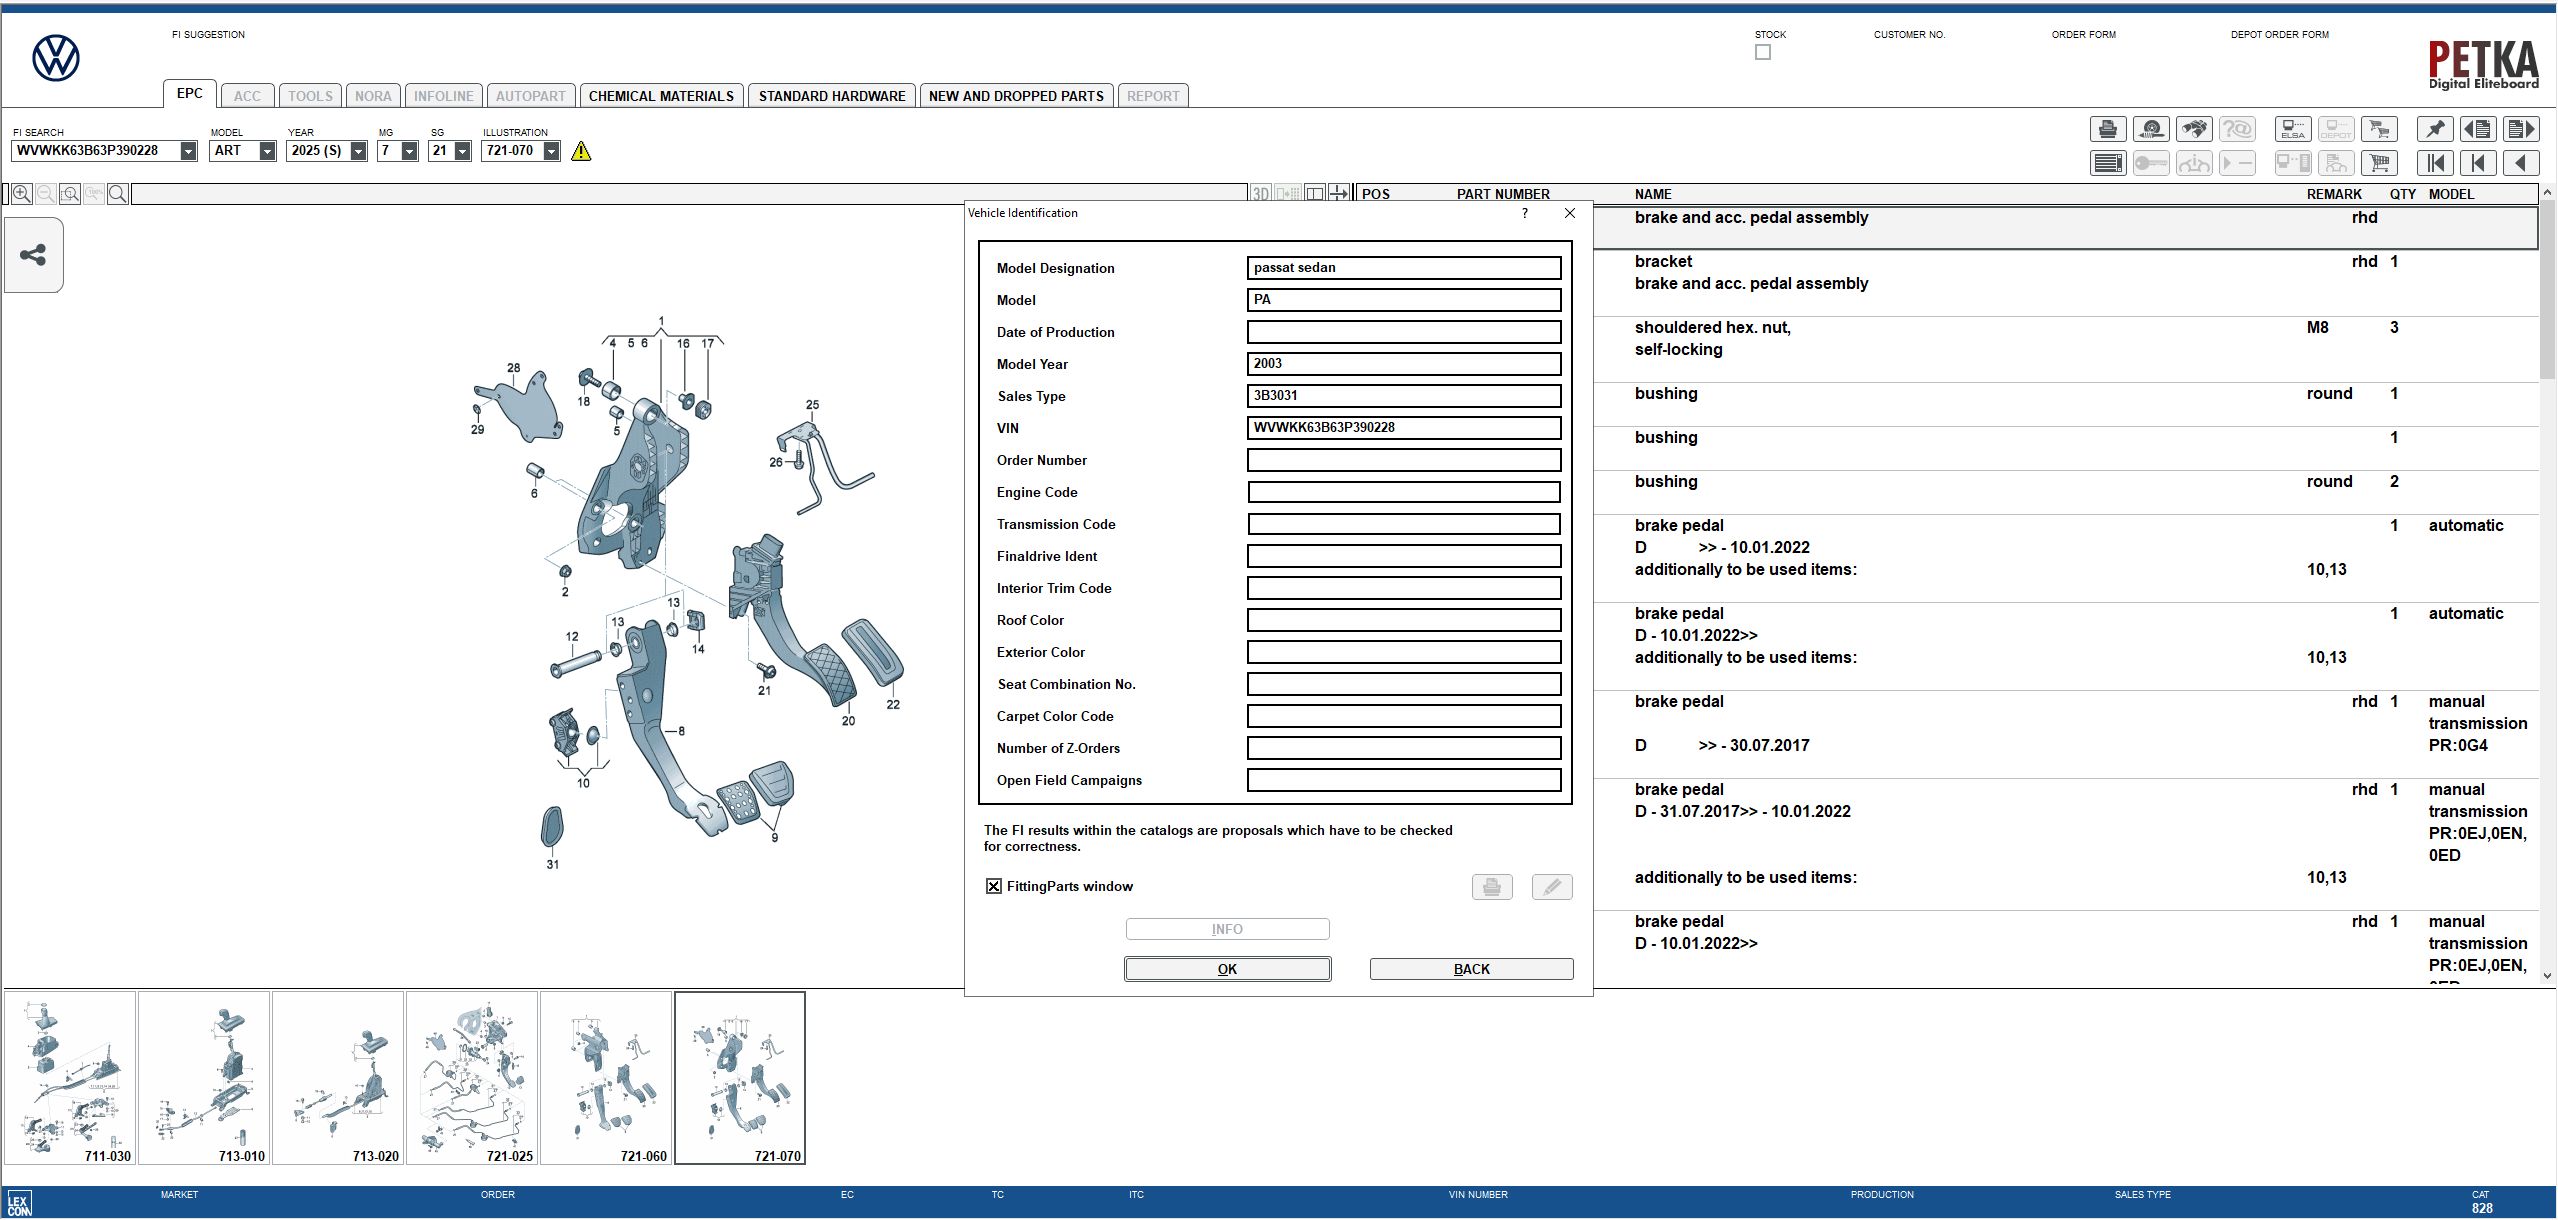Click the yellow warning triangle icon
This screenshot has height=1220, width=2558.
[581, 151]
